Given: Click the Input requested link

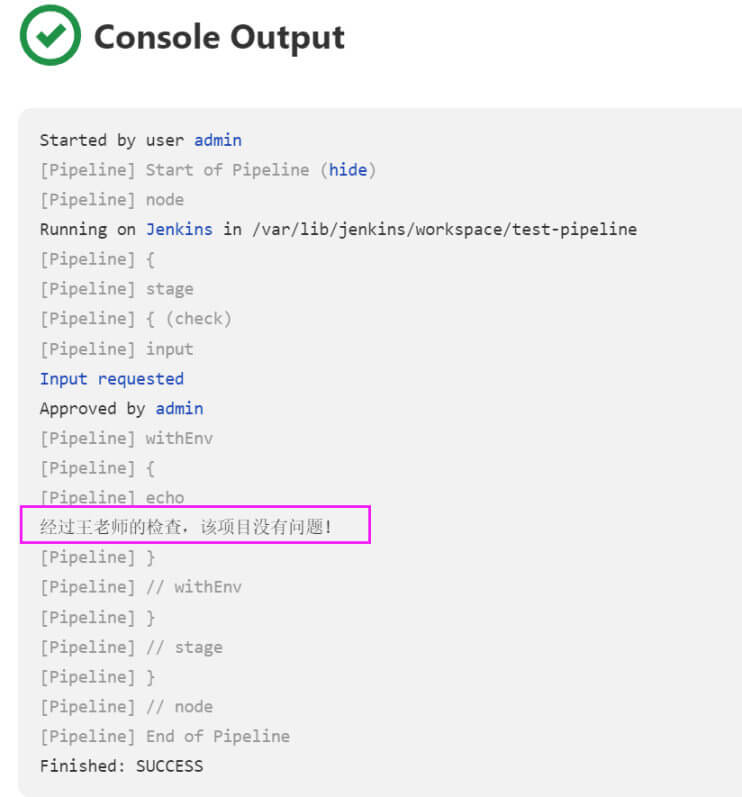Looking at the screenshot, I should (112, 379).
